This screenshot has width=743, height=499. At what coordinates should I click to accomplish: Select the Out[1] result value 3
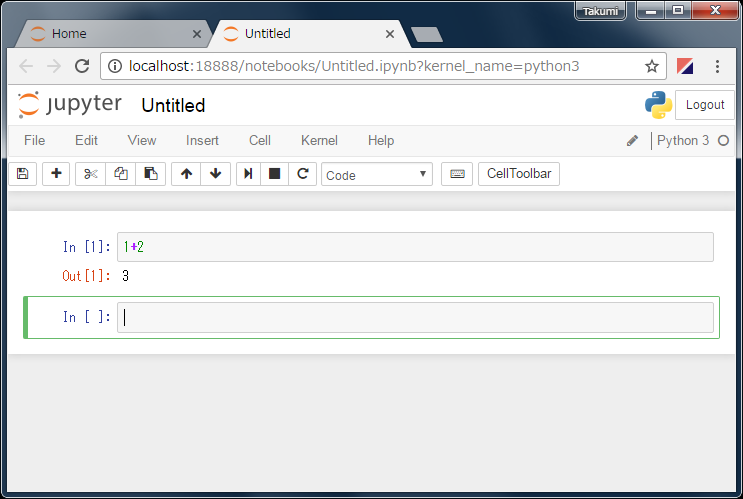click(126, 276)
